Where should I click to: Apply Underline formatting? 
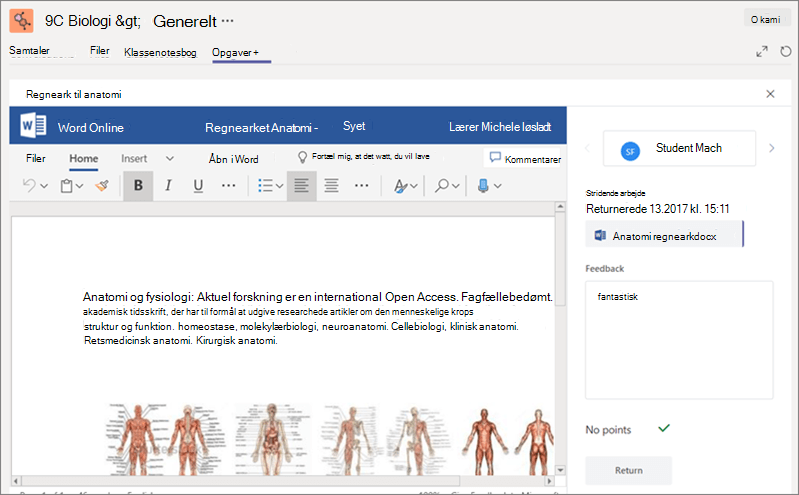(x=198, y=186)
